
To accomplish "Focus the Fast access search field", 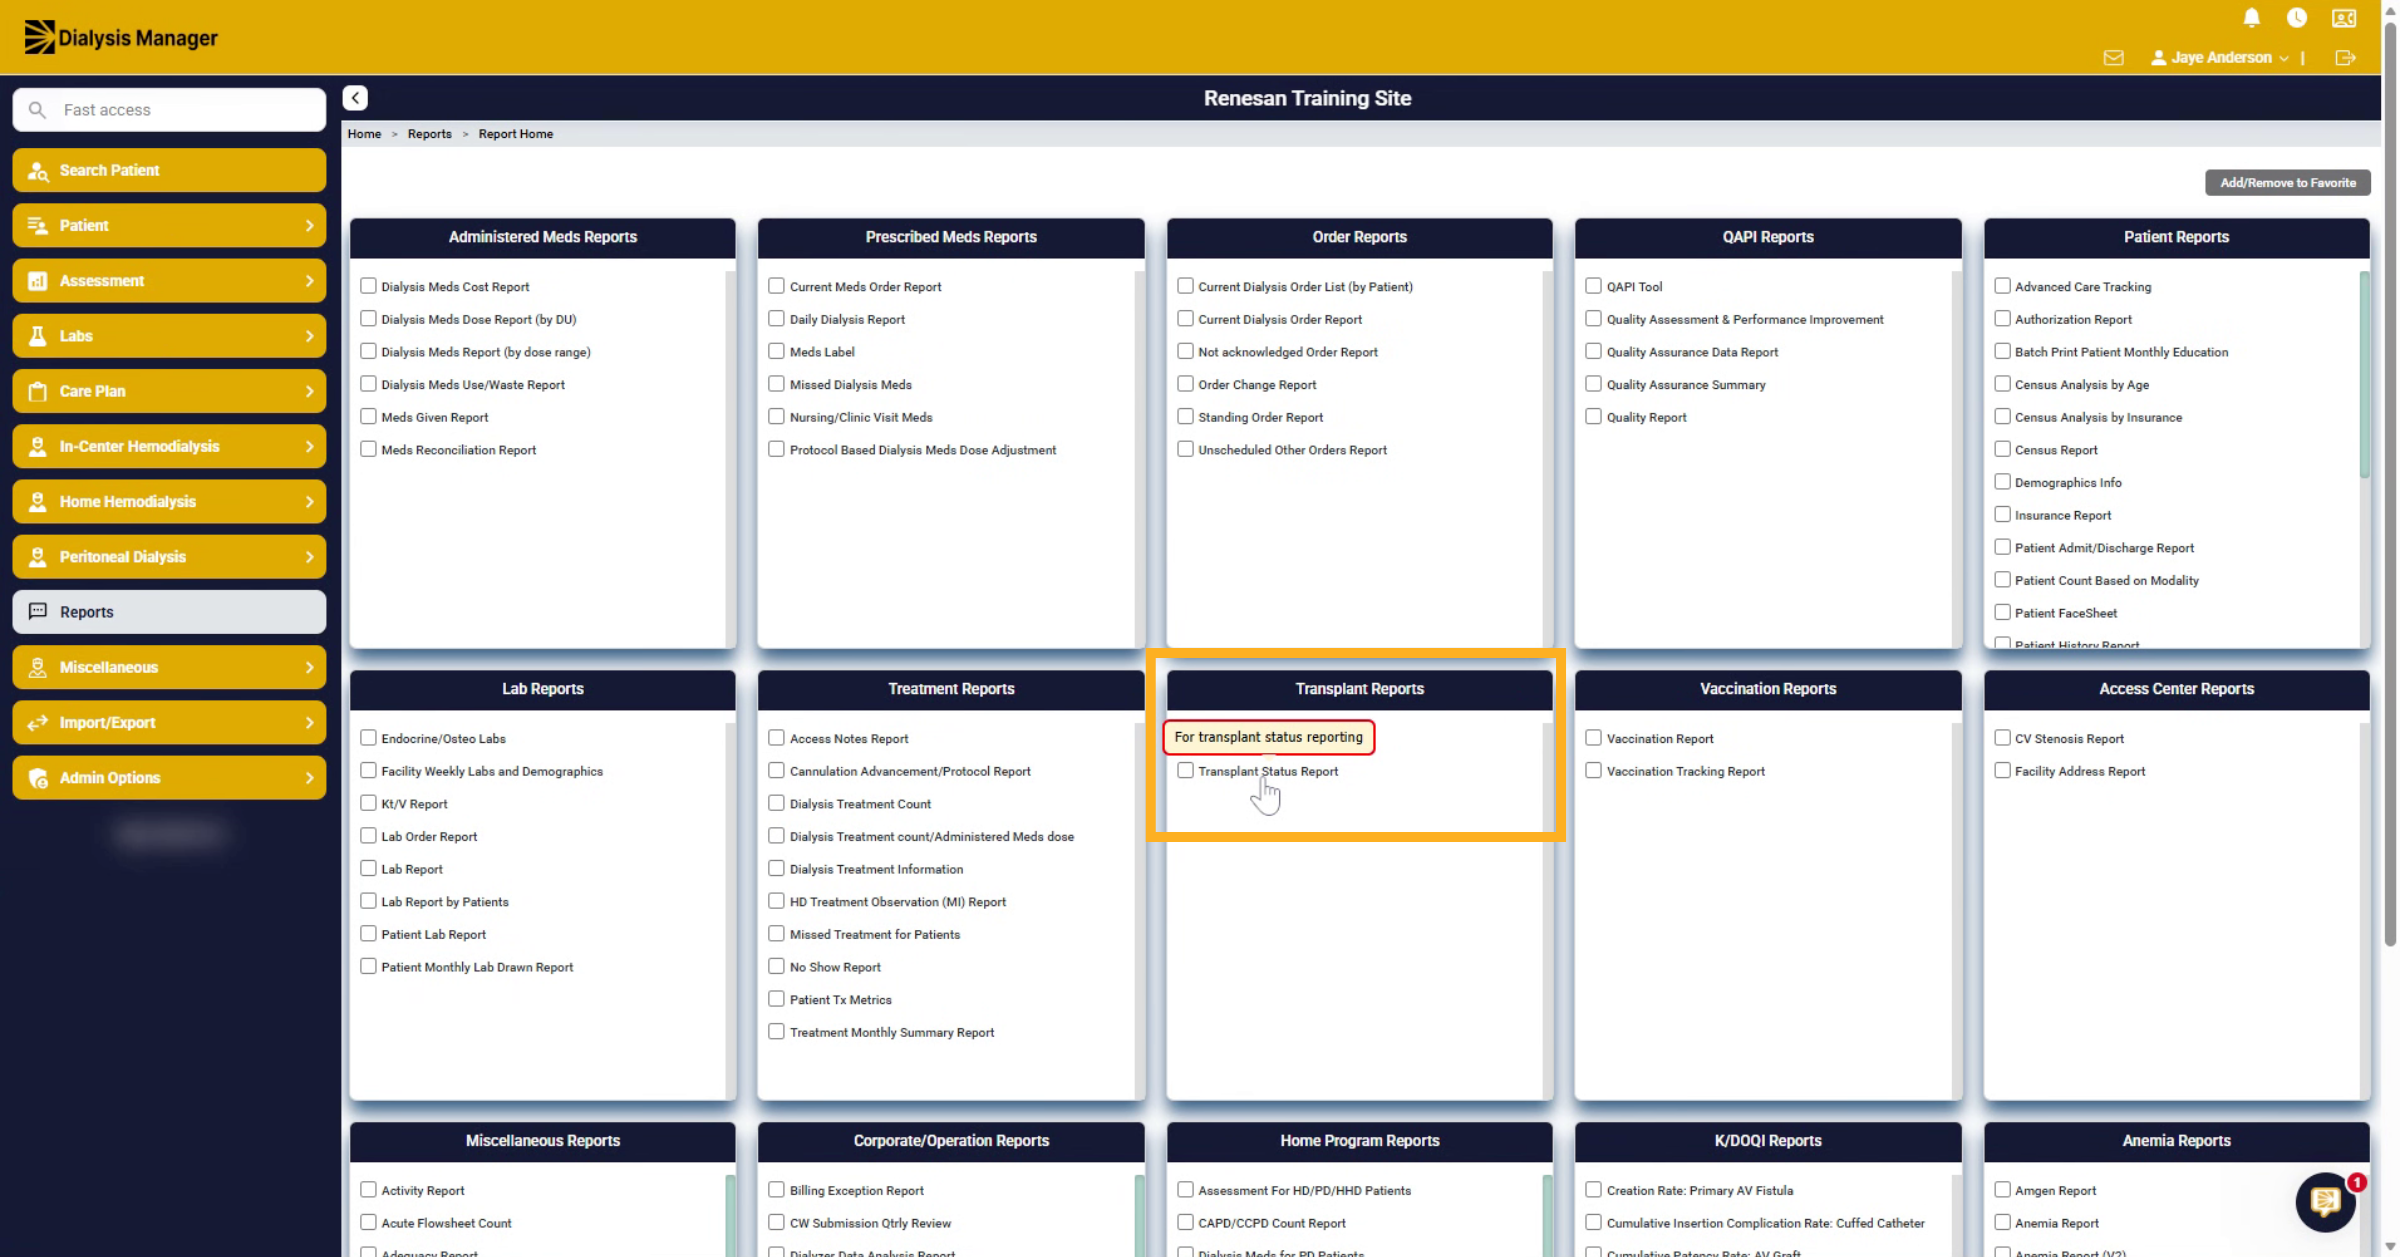I will [x=169, y=110].
